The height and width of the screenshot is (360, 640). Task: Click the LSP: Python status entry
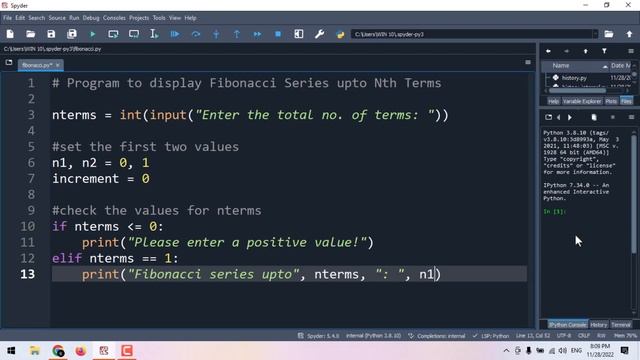coord(490,336)
